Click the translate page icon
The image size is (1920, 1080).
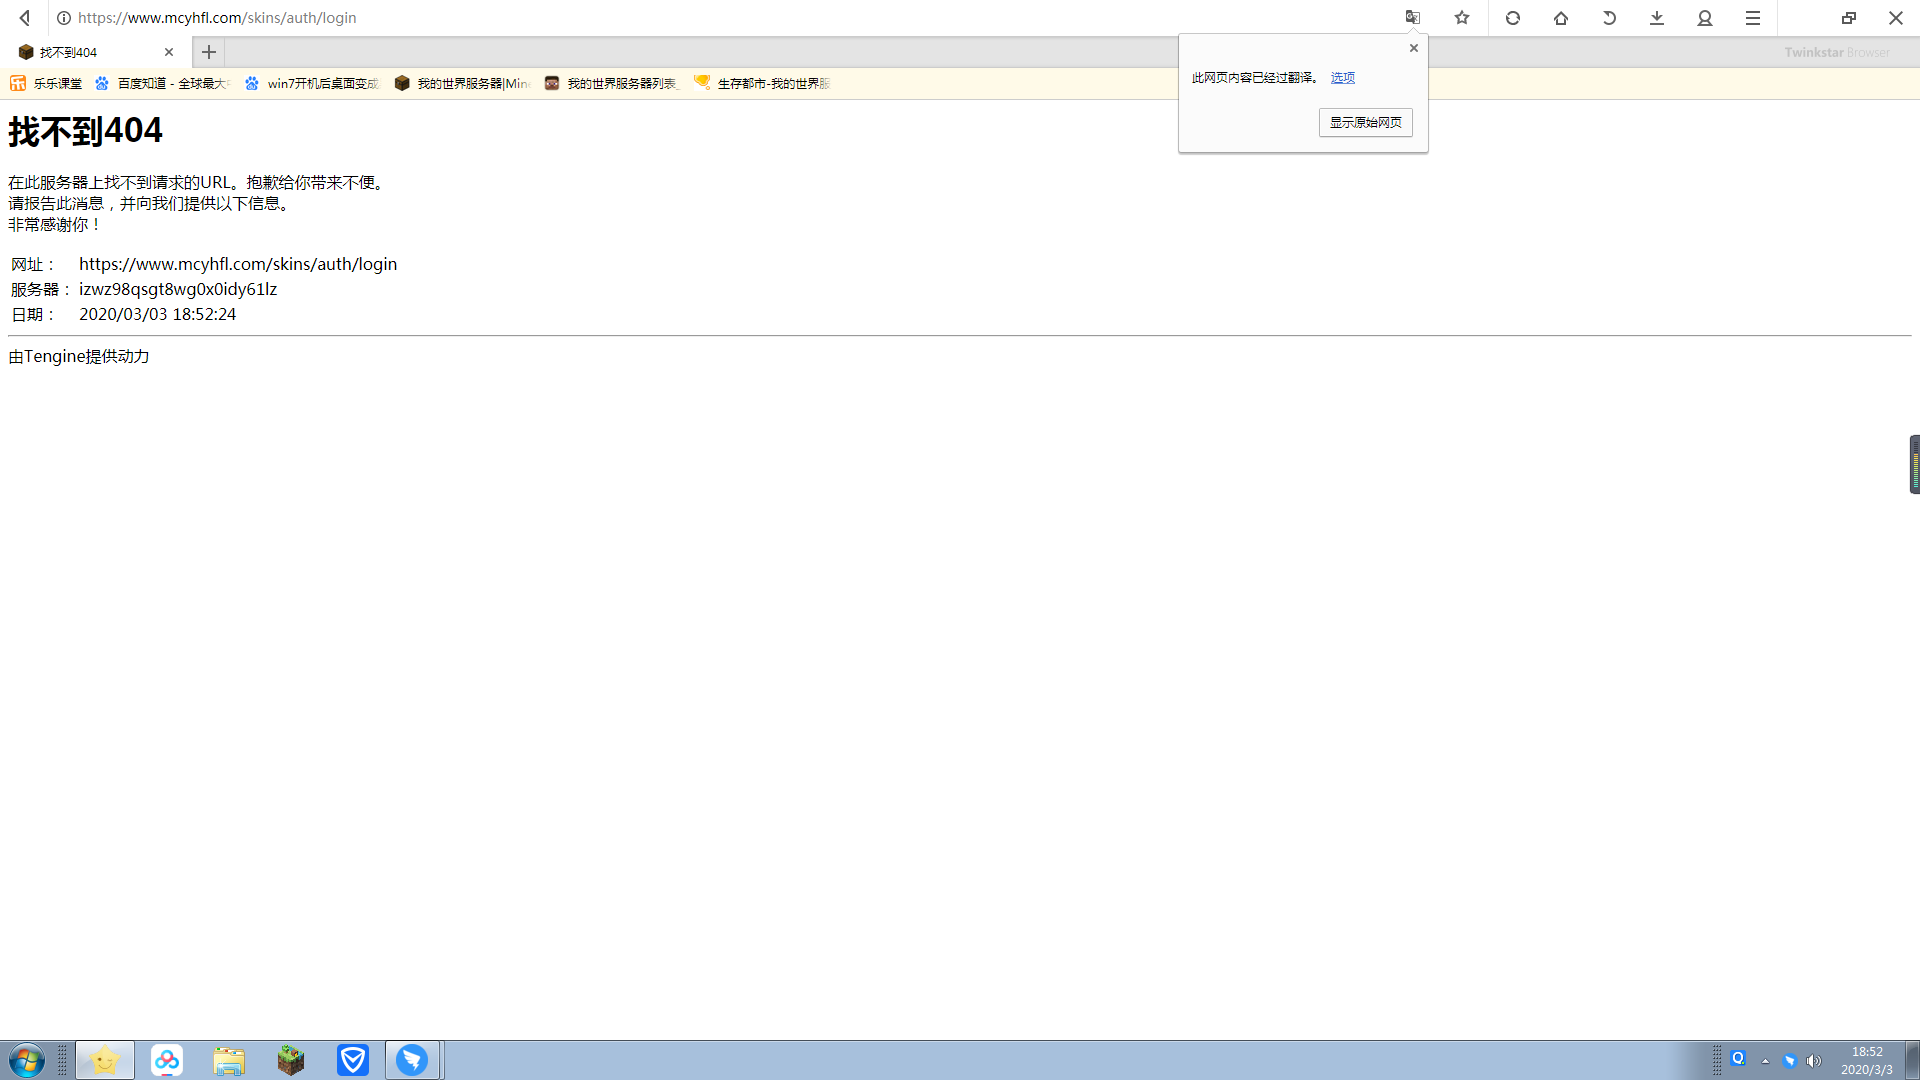click(x=1412, y=17)
